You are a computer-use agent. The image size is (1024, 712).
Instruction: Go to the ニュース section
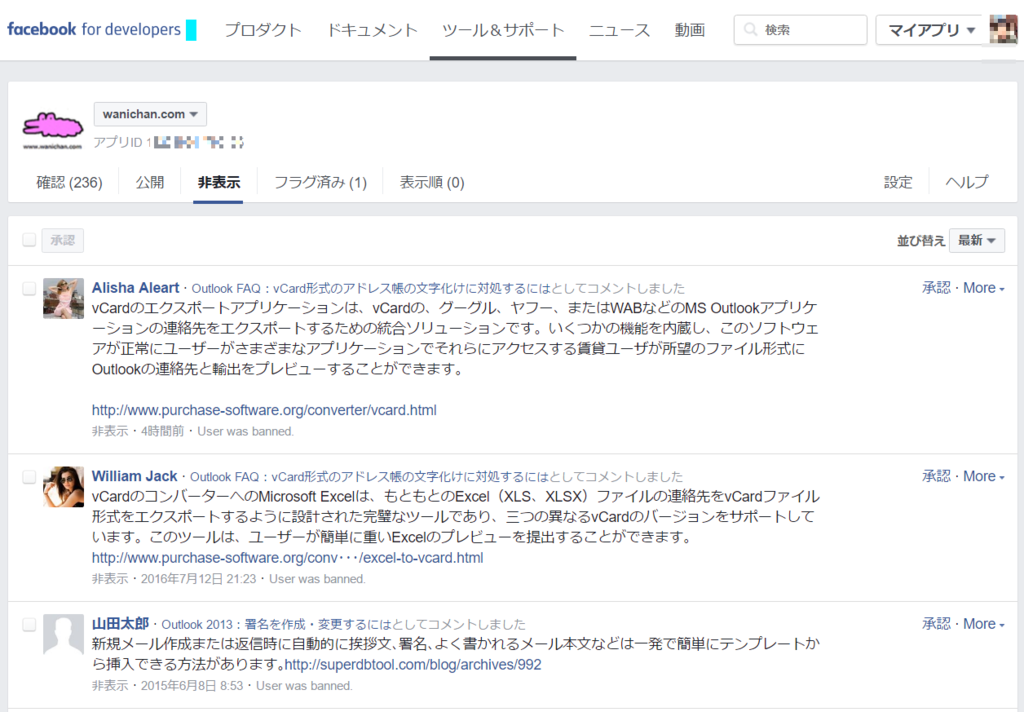[x=619, y=30]
